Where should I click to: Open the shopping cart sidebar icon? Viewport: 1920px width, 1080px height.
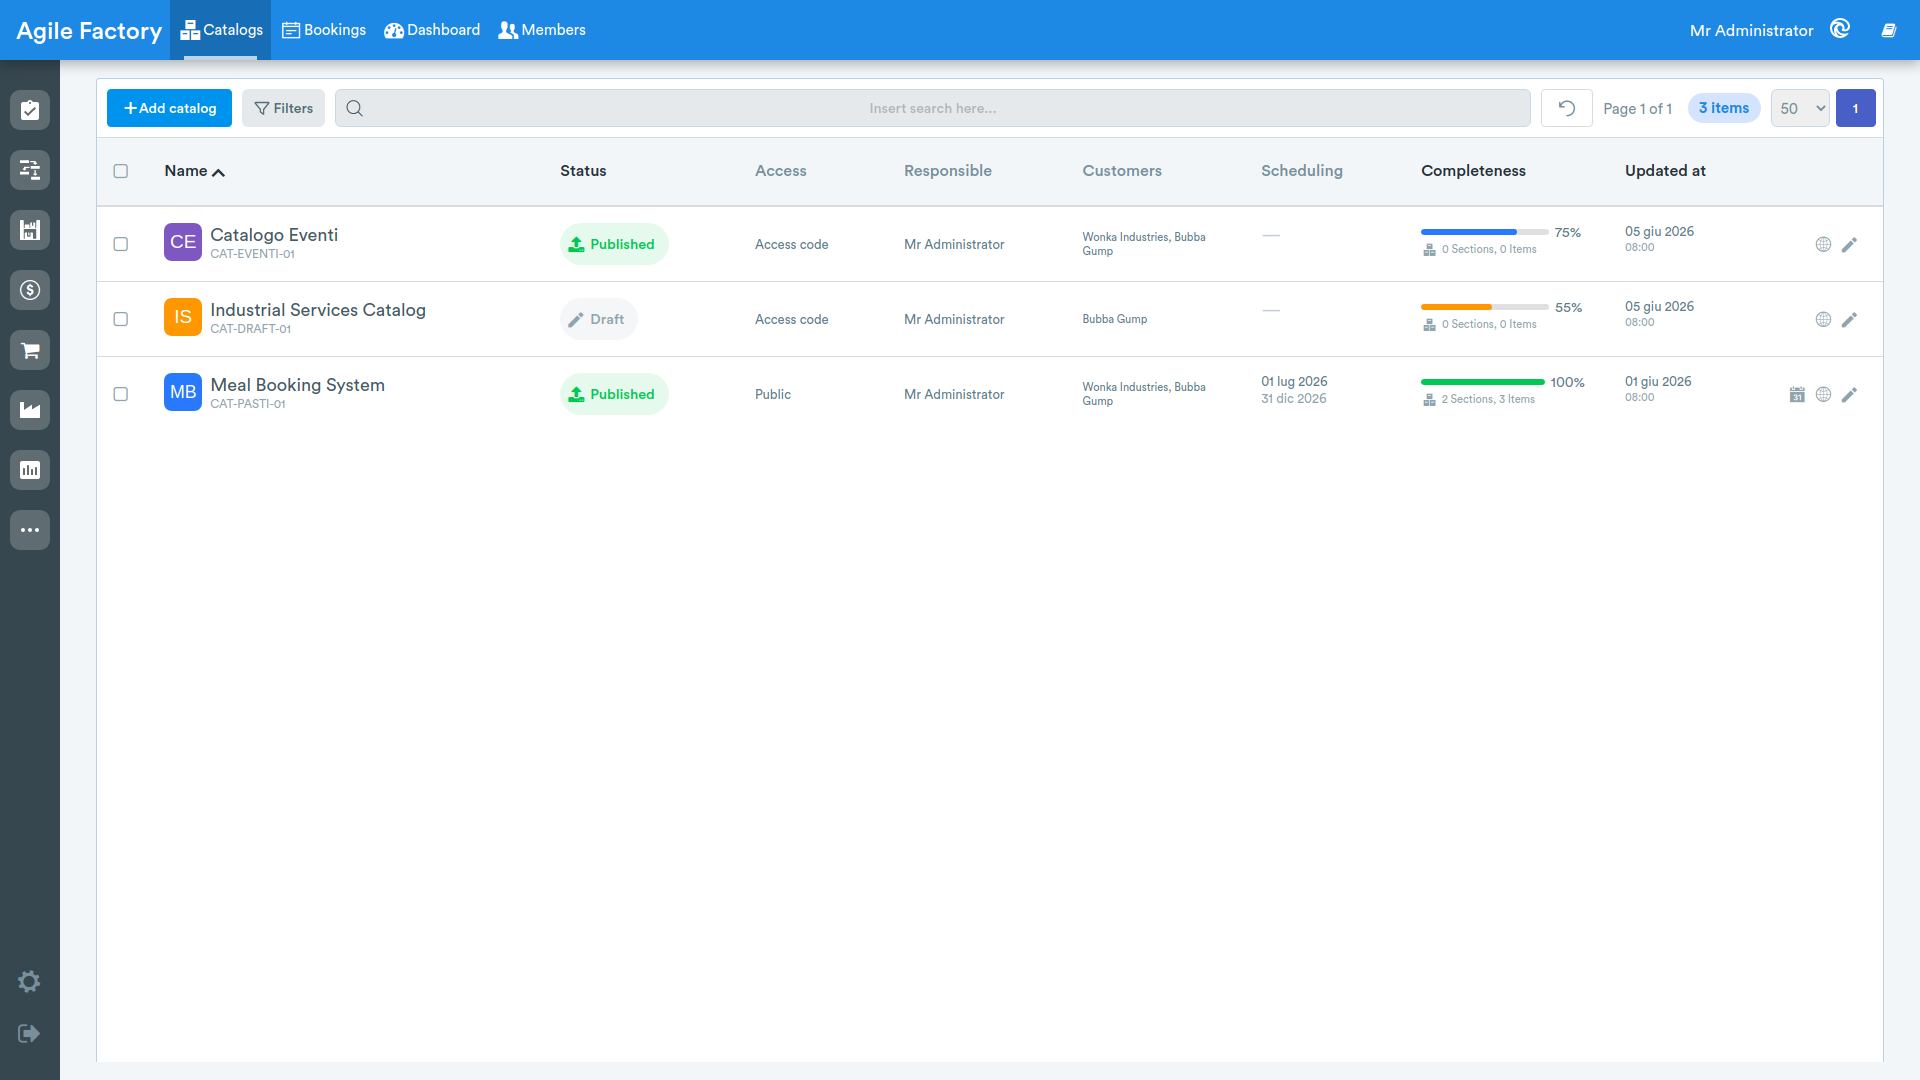[x=30, y=350]
